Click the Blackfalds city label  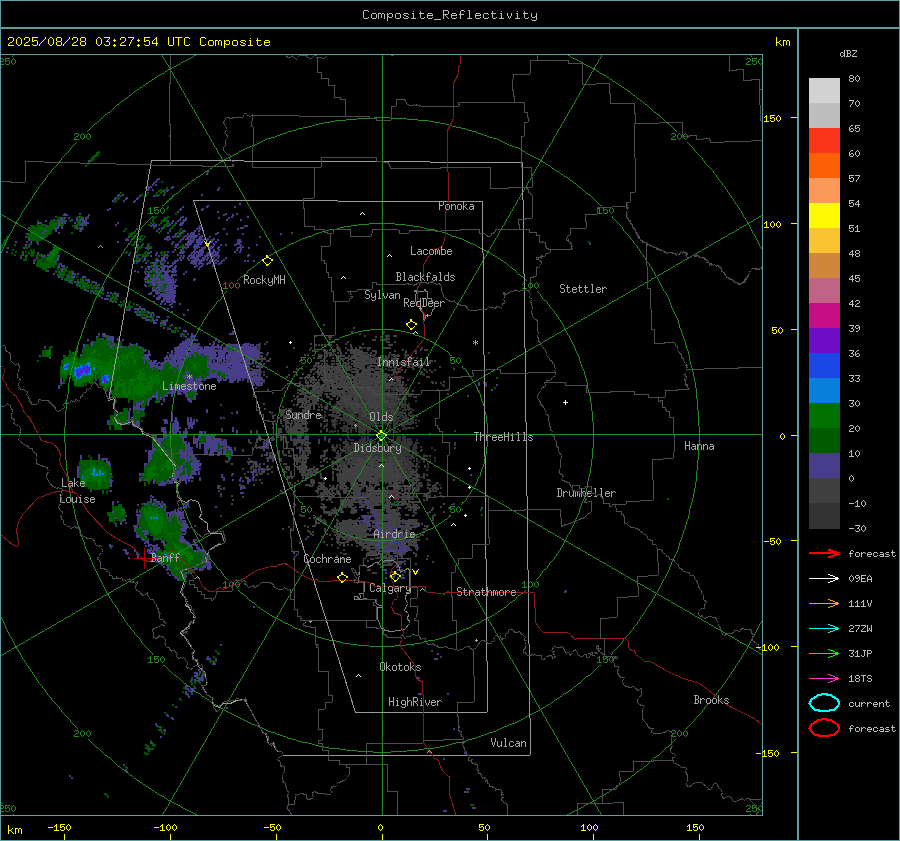[425, 277]
